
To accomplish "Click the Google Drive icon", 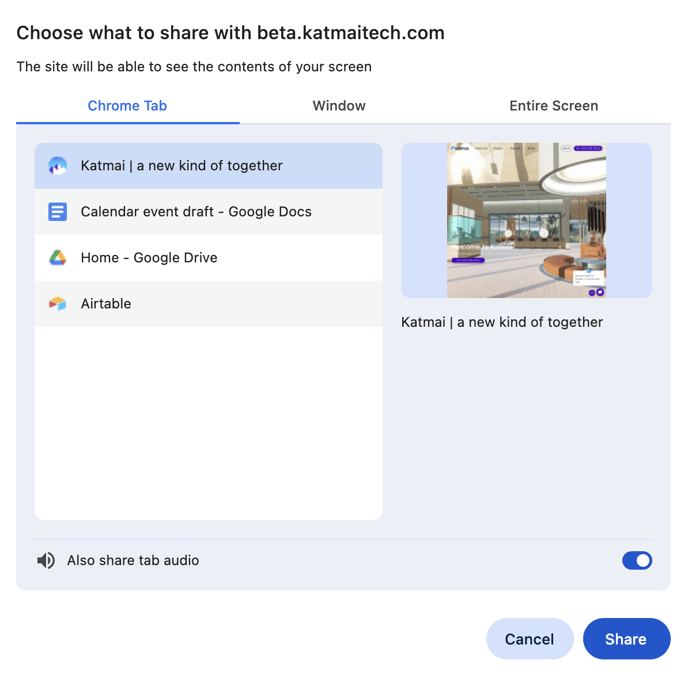I will point(58,258).
